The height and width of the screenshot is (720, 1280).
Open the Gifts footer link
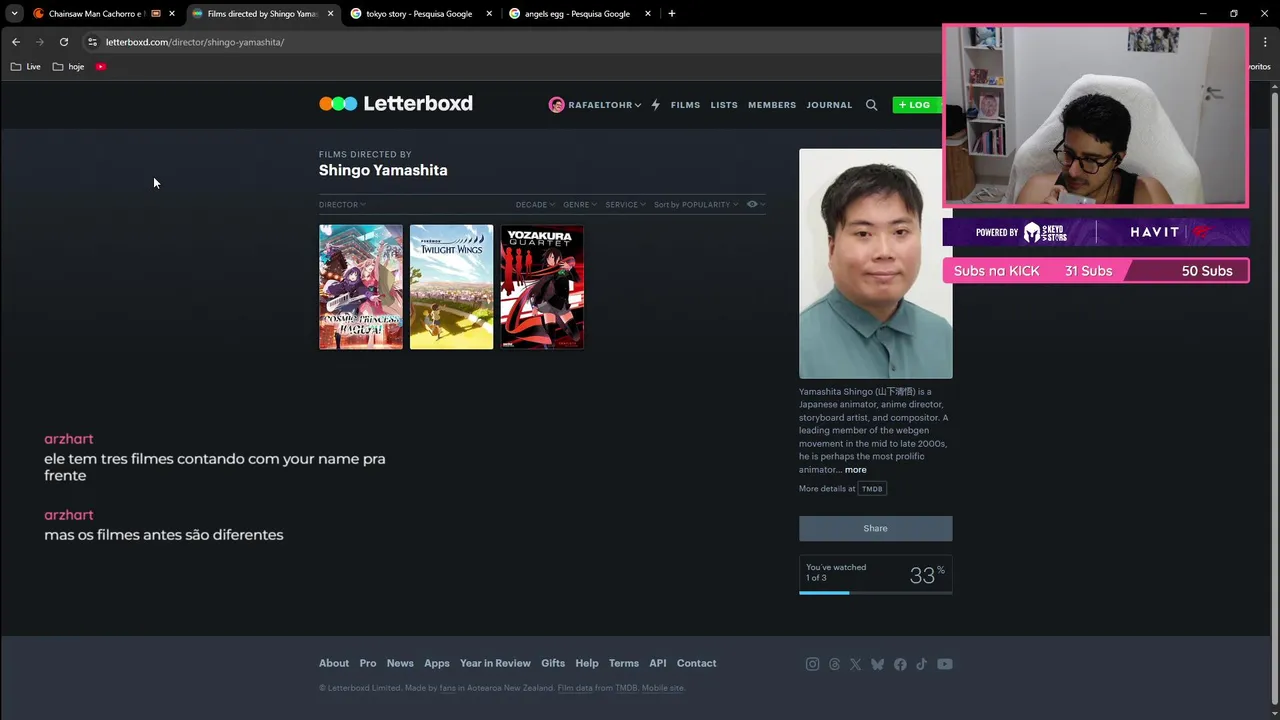click(553, 663)
